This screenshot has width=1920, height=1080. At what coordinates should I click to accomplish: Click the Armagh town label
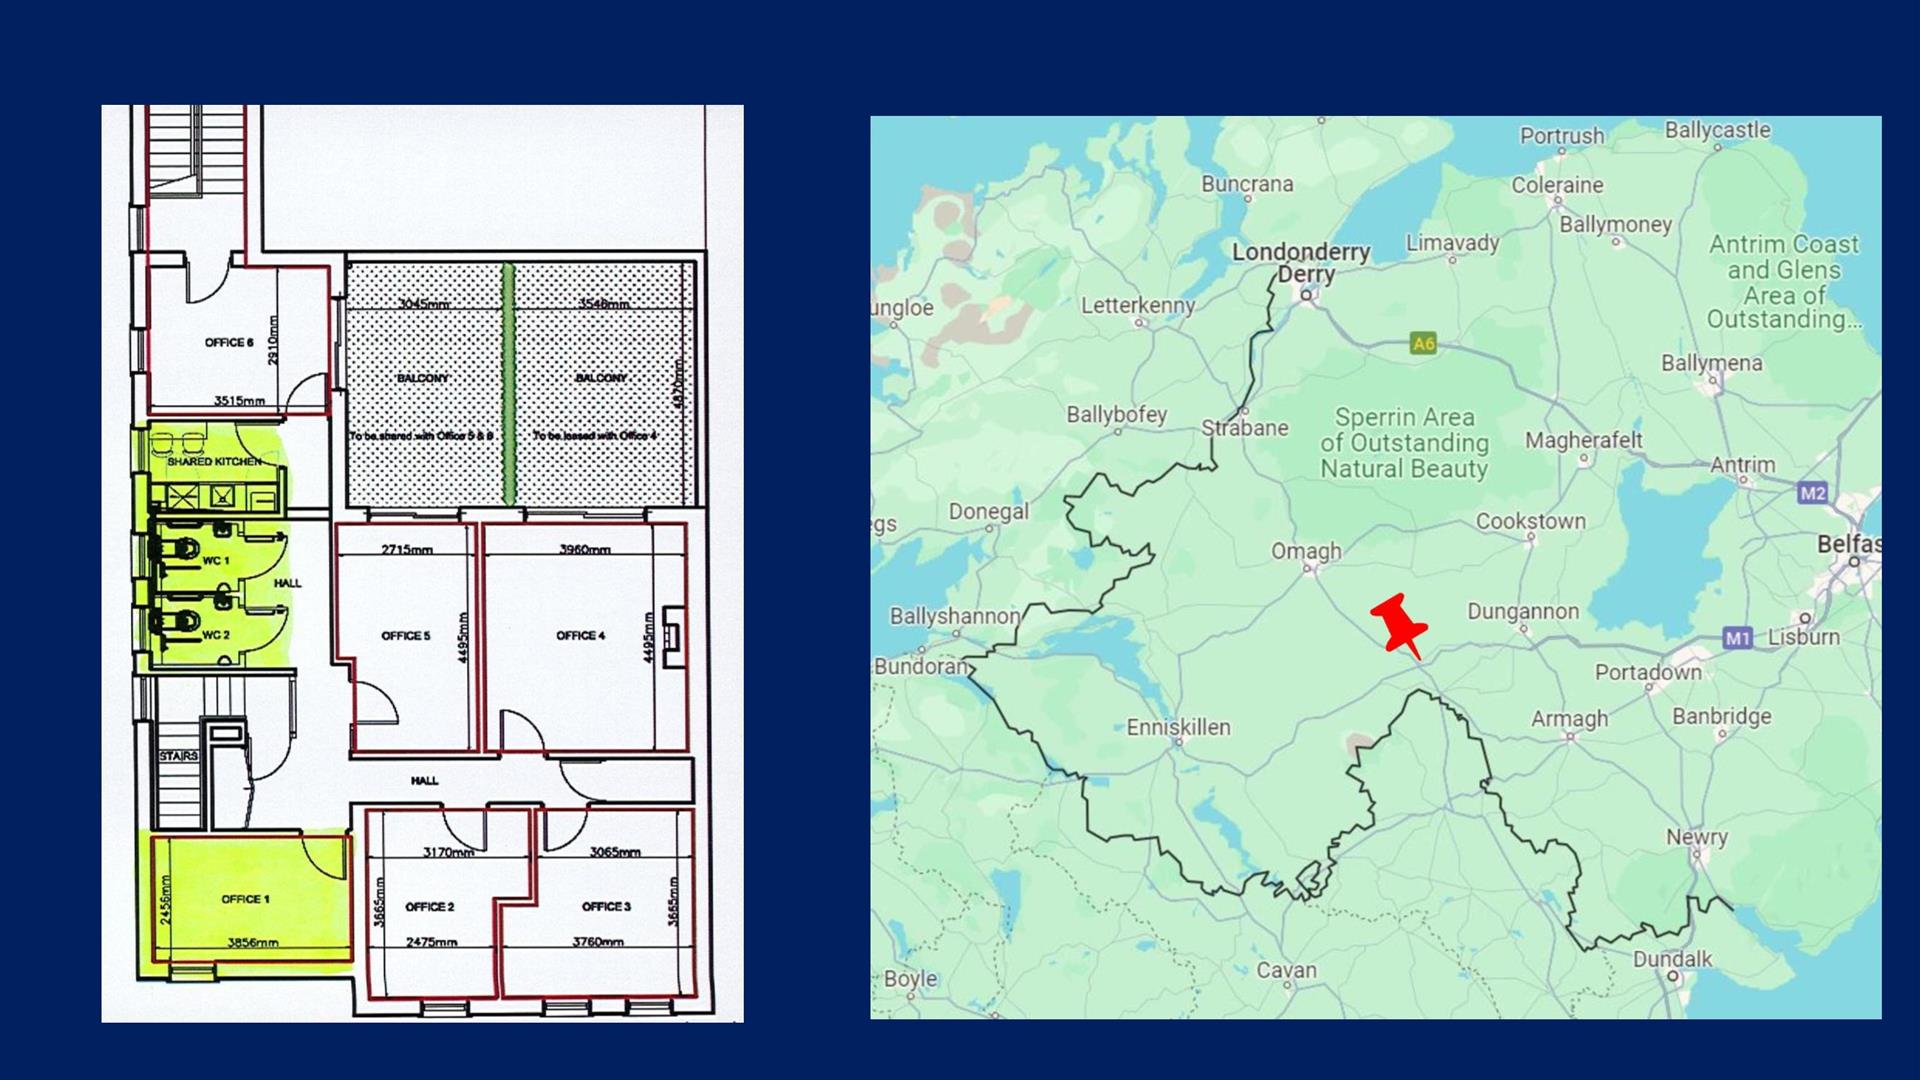1569,719
